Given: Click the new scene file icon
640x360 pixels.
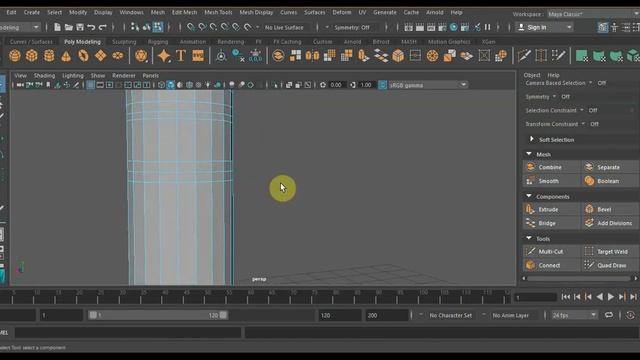Looking at the screenshot, I should click(x=57, y=27).
